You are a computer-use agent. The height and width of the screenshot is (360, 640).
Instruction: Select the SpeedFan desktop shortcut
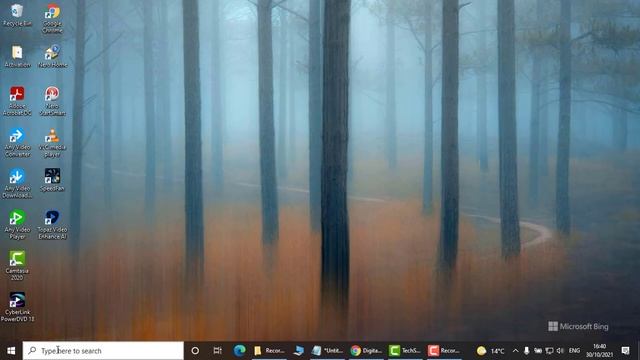(x=53, y=180)
